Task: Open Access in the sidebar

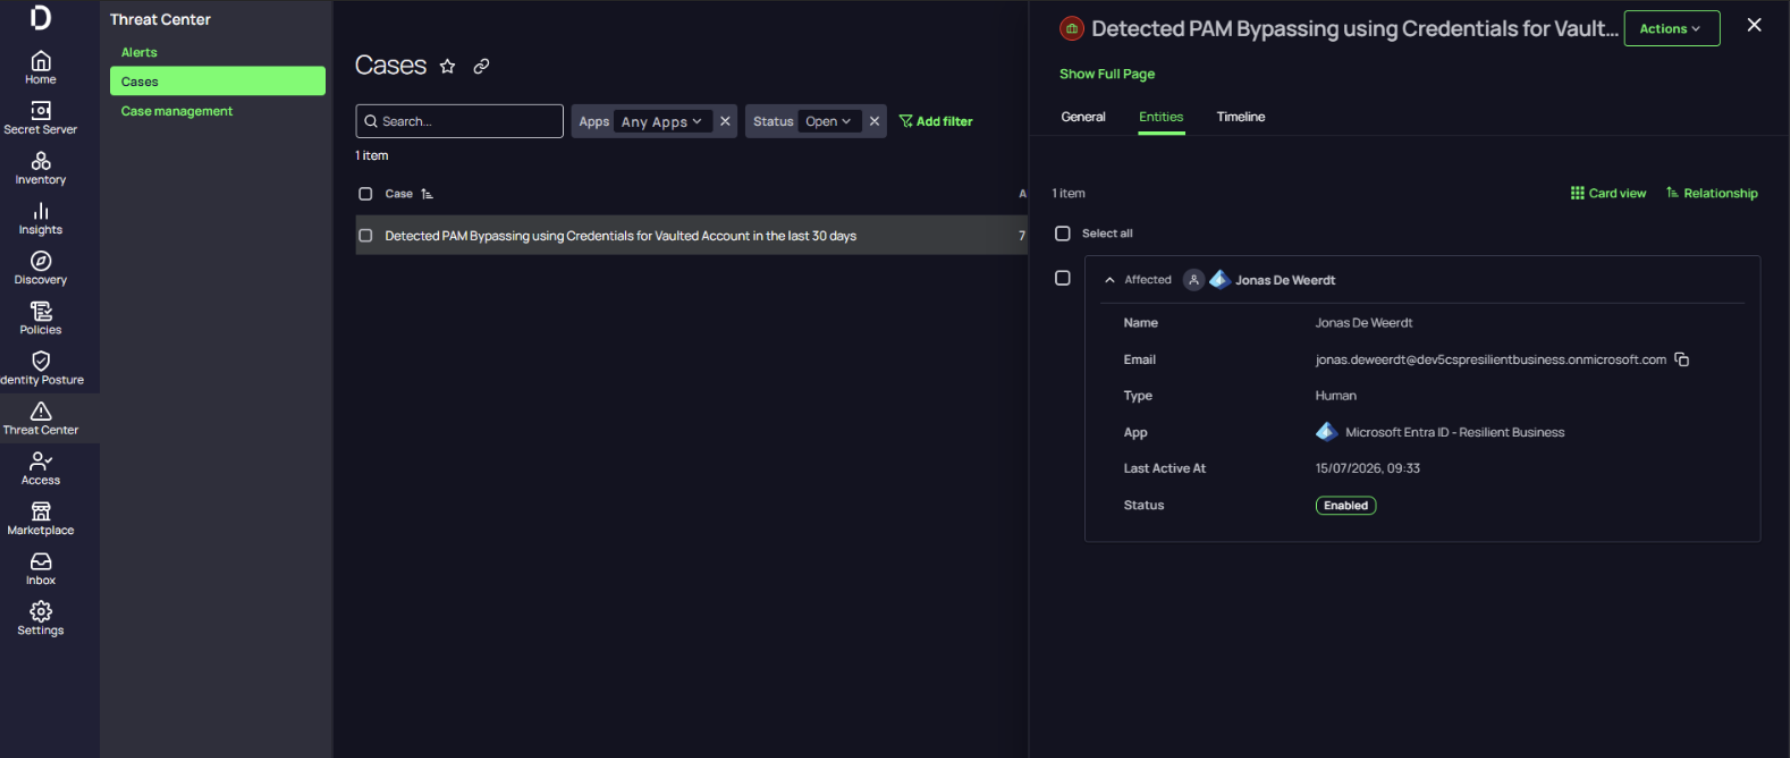Action: pyautogui.click(x=40, y=468)
